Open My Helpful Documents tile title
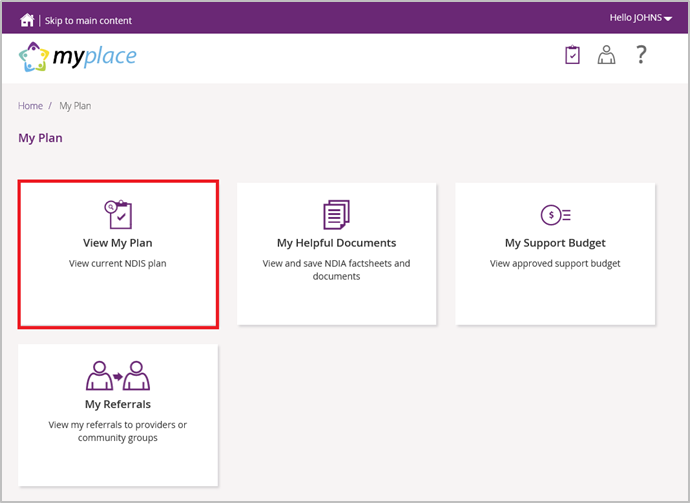The width and height of the screenshot is (690, 503). [336, 243]
